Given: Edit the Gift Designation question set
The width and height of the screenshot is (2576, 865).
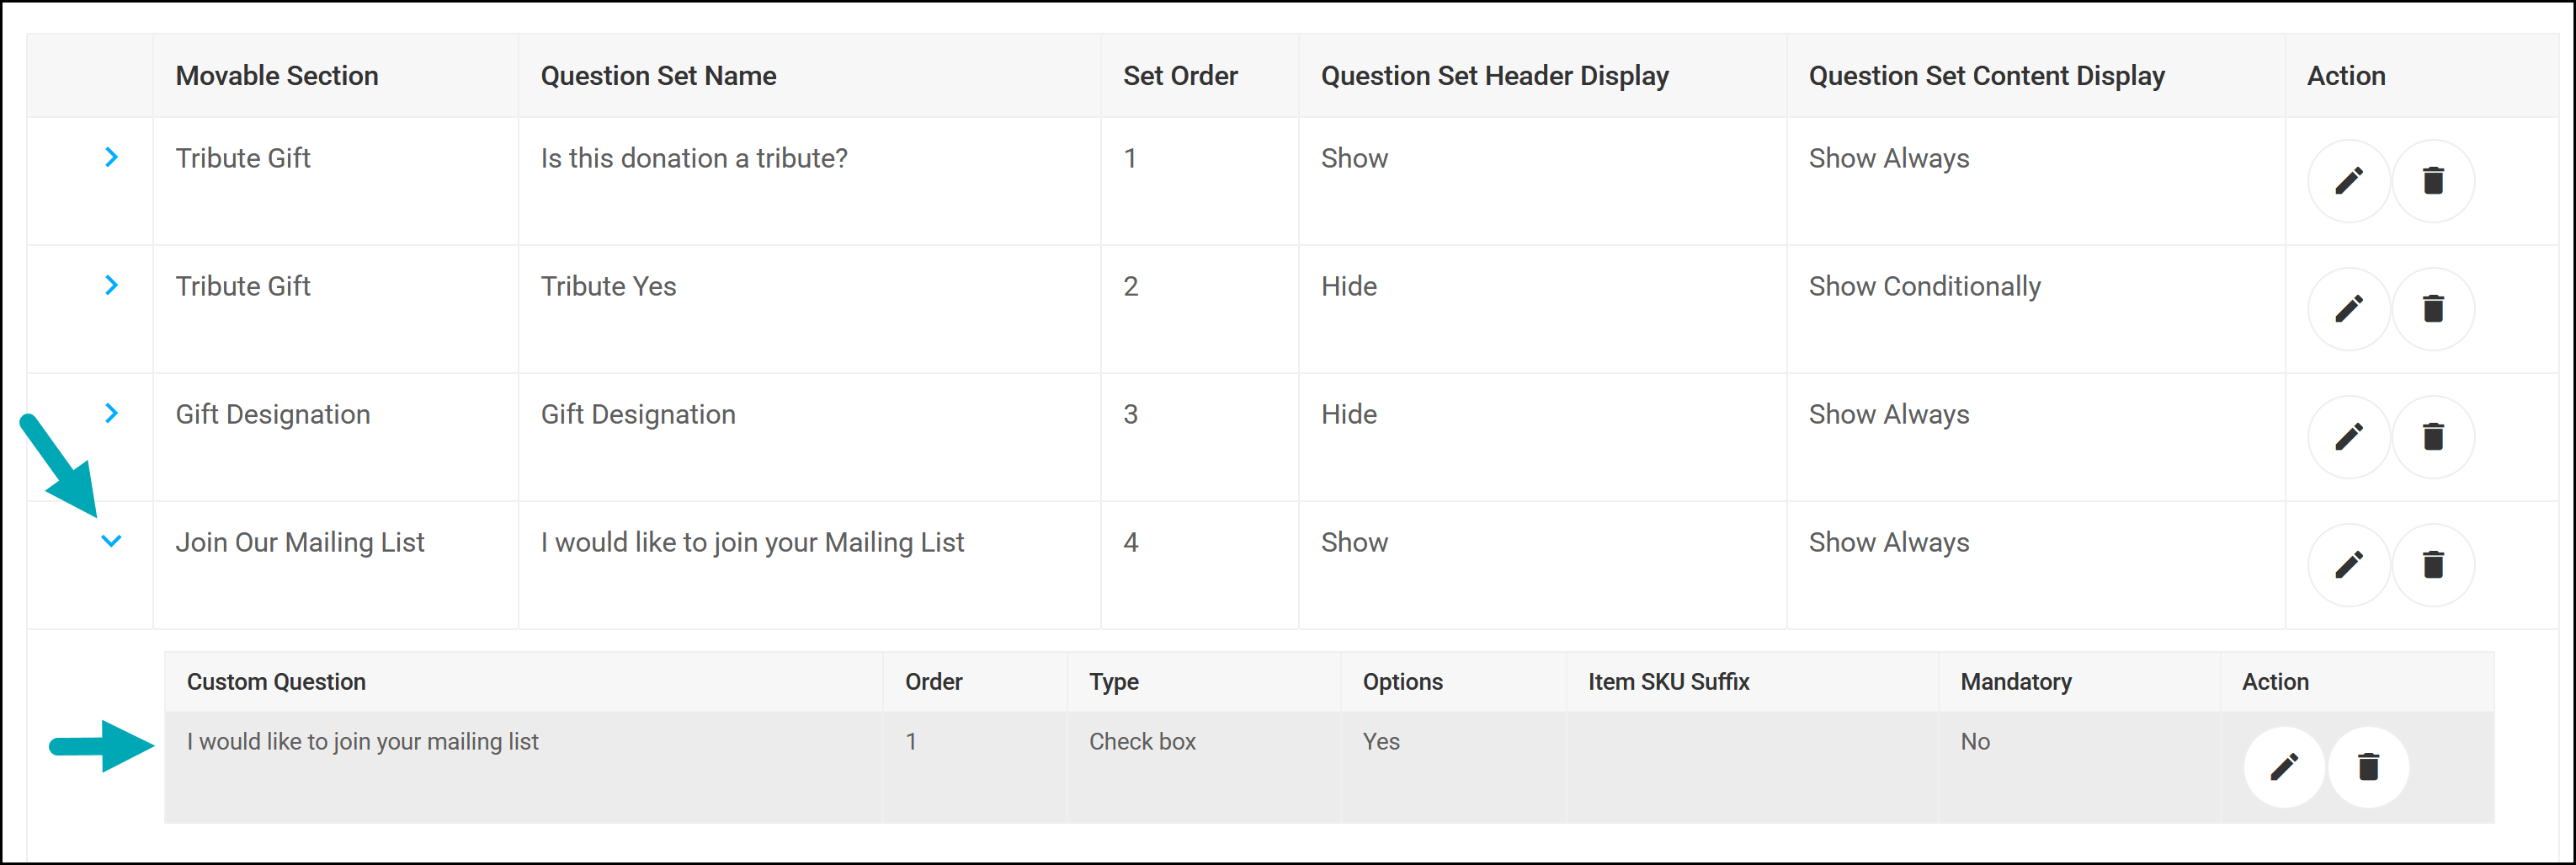Looking at the screenshot, I should (x=2348, y=437).
